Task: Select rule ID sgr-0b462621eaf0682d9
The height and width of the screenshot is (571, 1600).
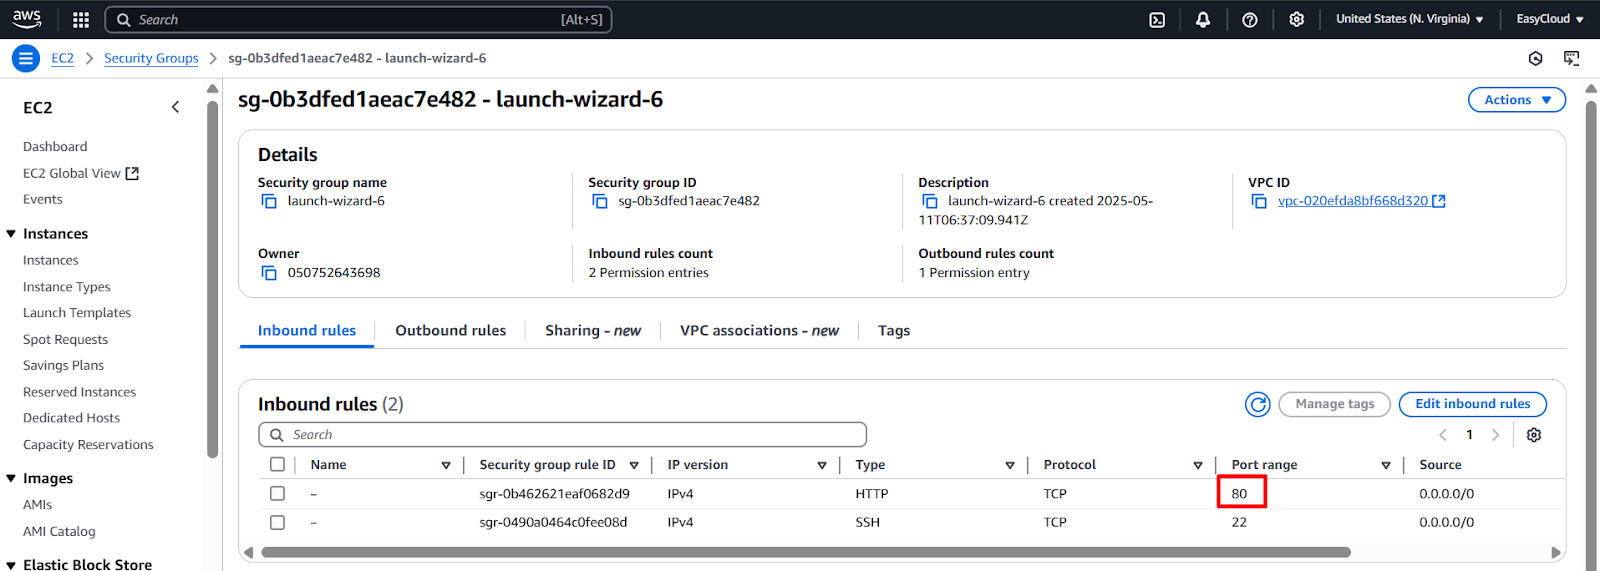Action: coord(554,494)
